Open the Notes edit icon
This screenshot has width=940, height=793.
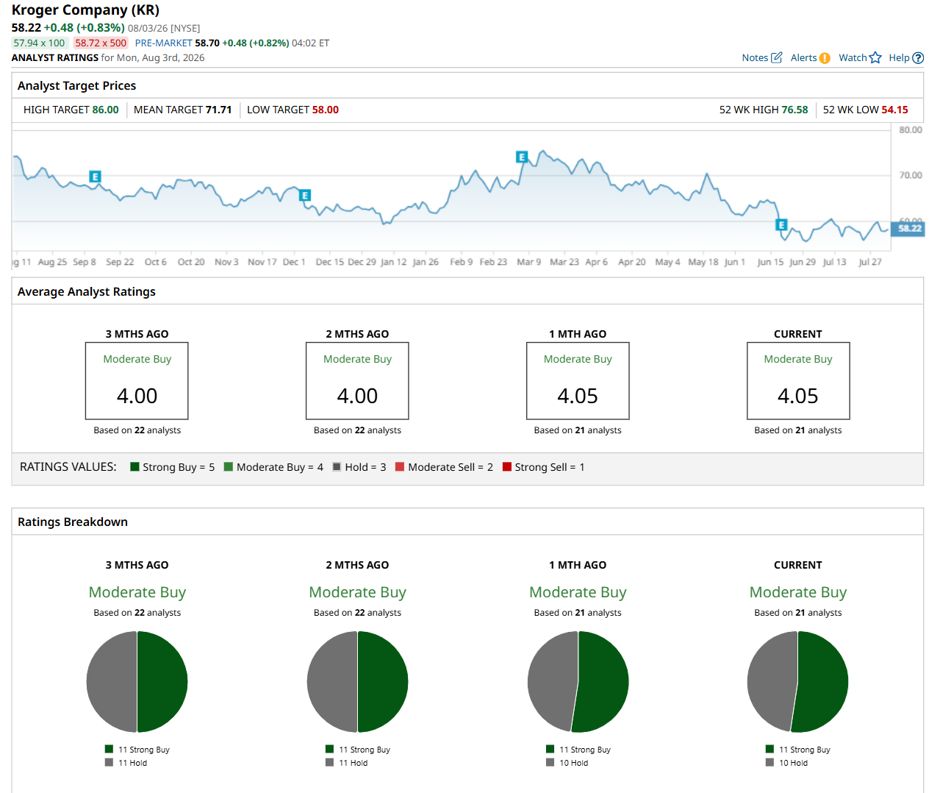tap(776, 58)
